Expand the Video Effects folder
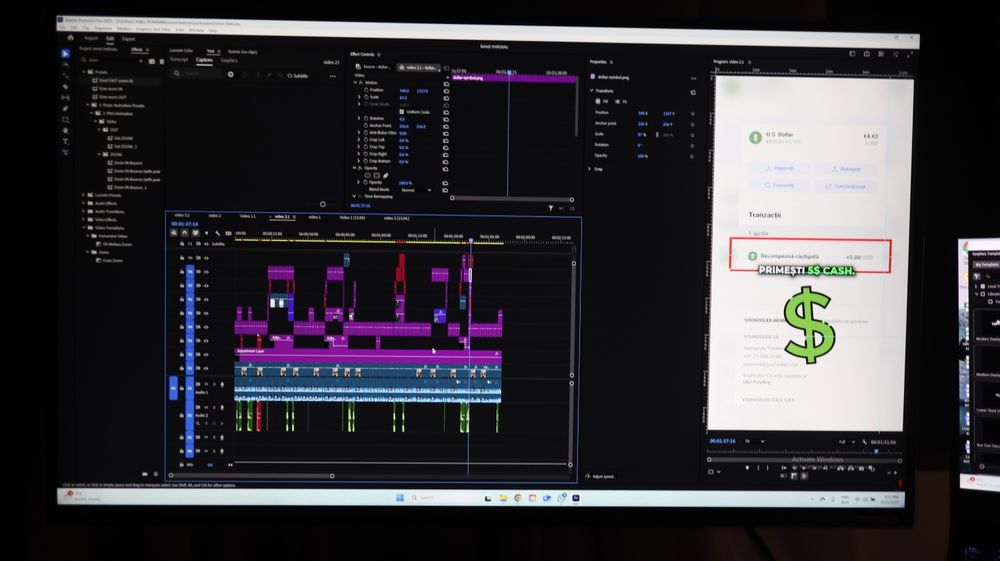This screenshot has height=561, width=1000. click(x=84, y=219)
